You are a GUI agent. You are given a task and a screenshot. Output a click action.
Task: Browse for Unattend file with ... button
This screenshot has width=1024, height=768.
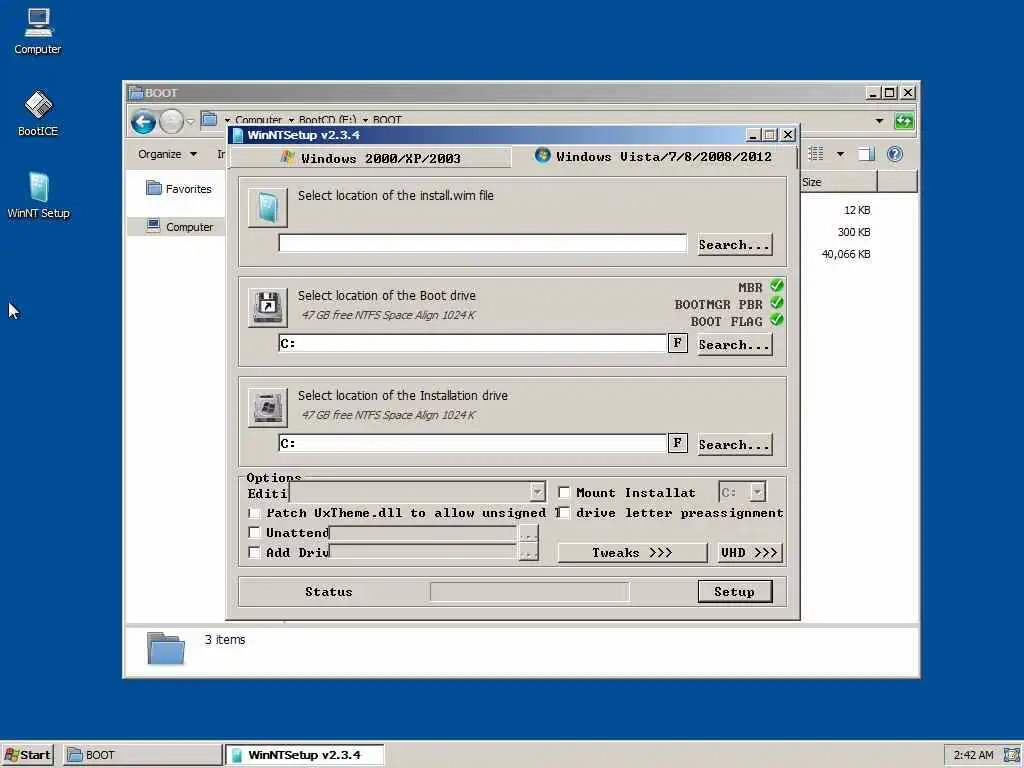coord(528,534)
